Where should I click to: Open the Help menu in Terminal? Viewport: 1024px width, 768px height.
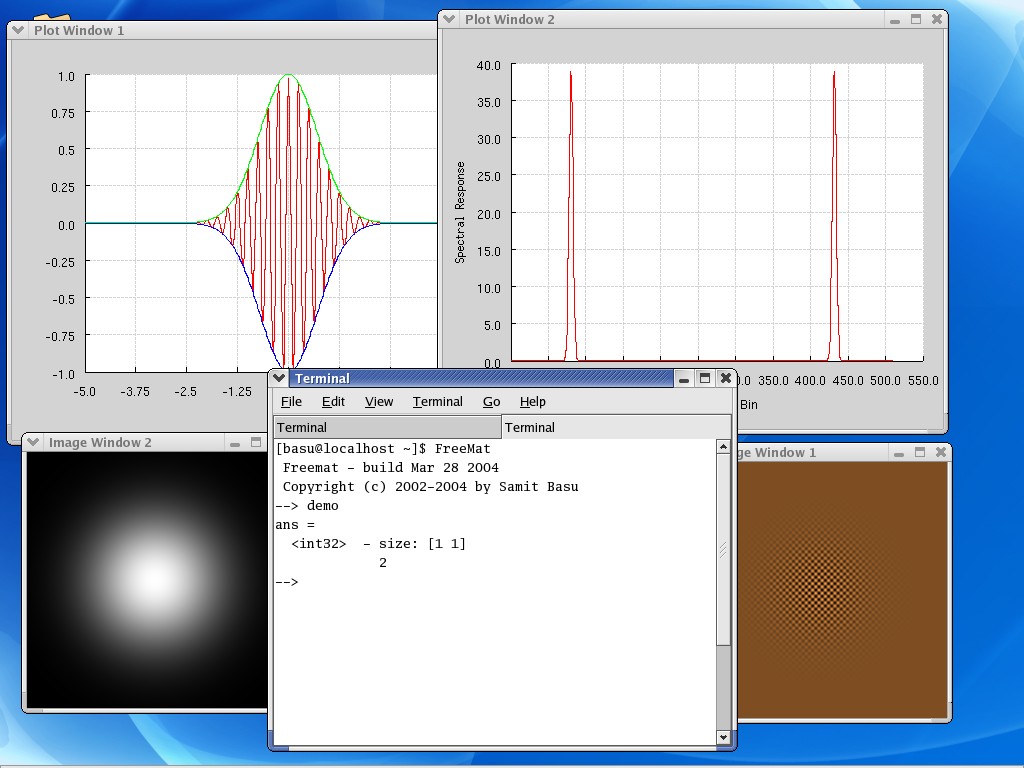(x=533, y=402)
